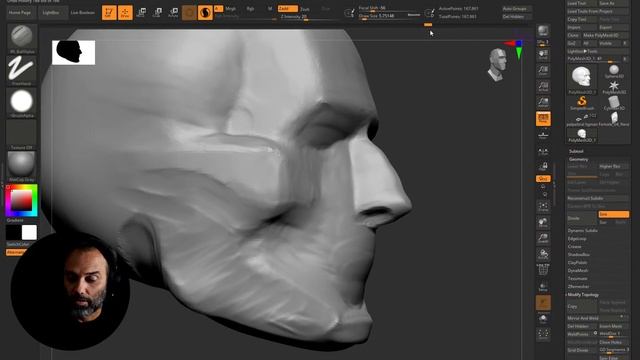Switch to Move transform mode in top shelf
This screenshot has height=360, width=640.
(x=141, y=13)
